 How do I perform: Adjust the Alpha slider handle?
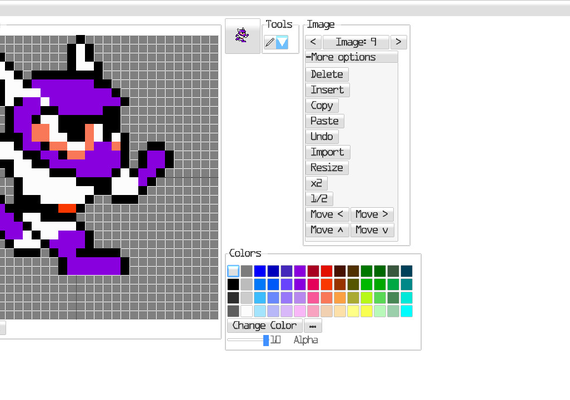click(266, 340)
